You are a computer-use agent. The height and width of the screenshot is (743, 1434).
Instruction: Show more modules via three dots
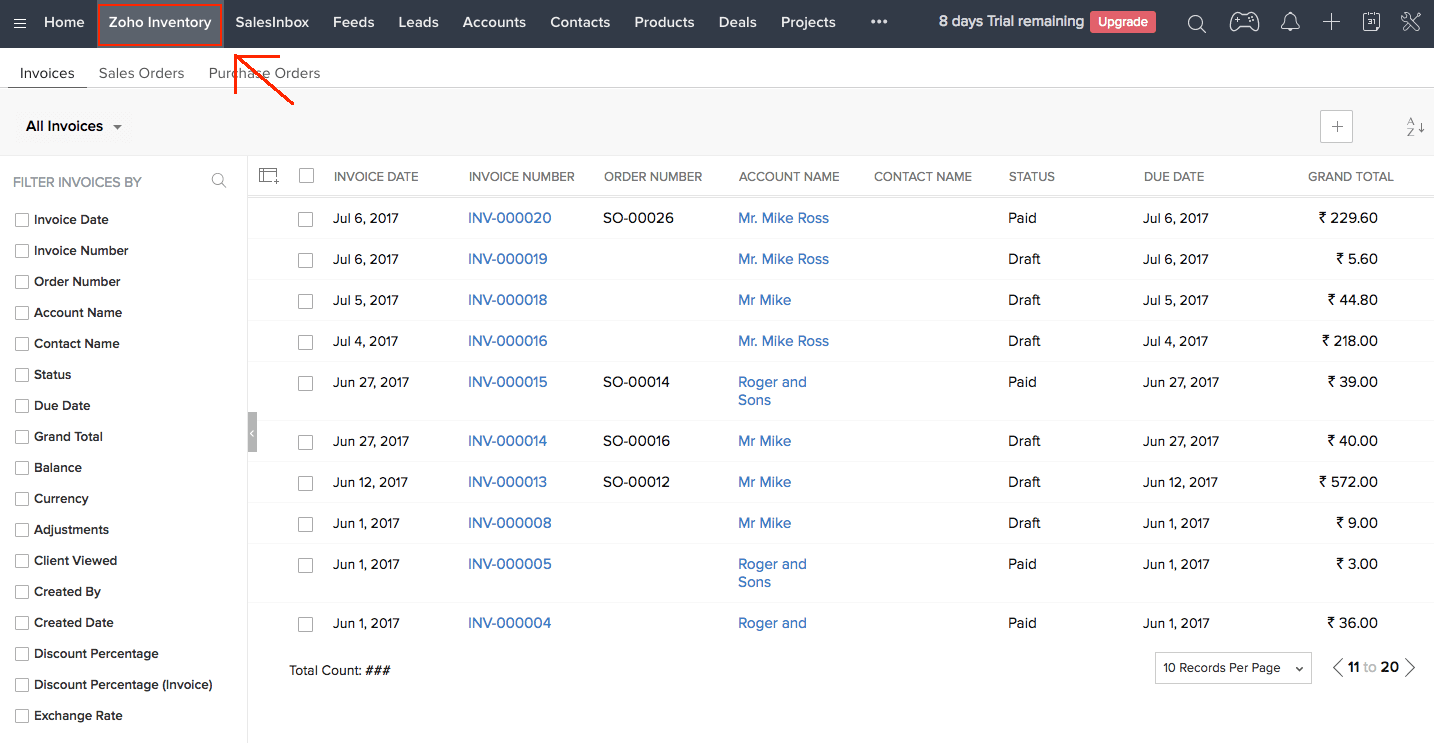879,22
